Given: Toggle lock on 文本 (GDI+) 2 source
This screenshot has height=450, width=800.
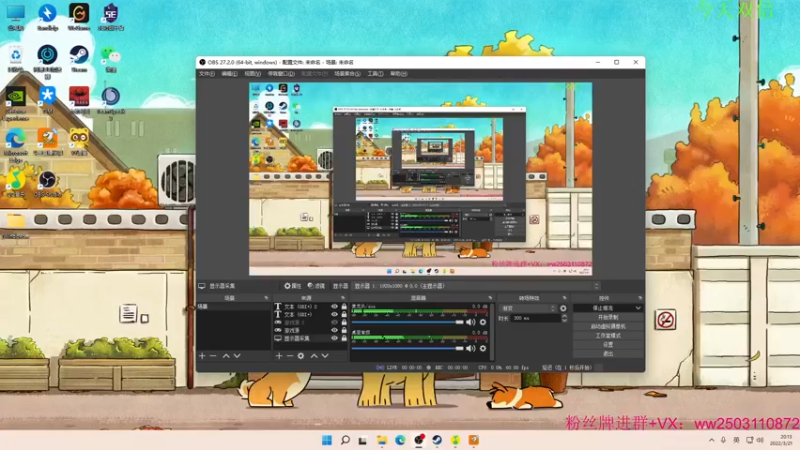Looking at the screenshot, I should pyautogui.click(x=344, y=307).
